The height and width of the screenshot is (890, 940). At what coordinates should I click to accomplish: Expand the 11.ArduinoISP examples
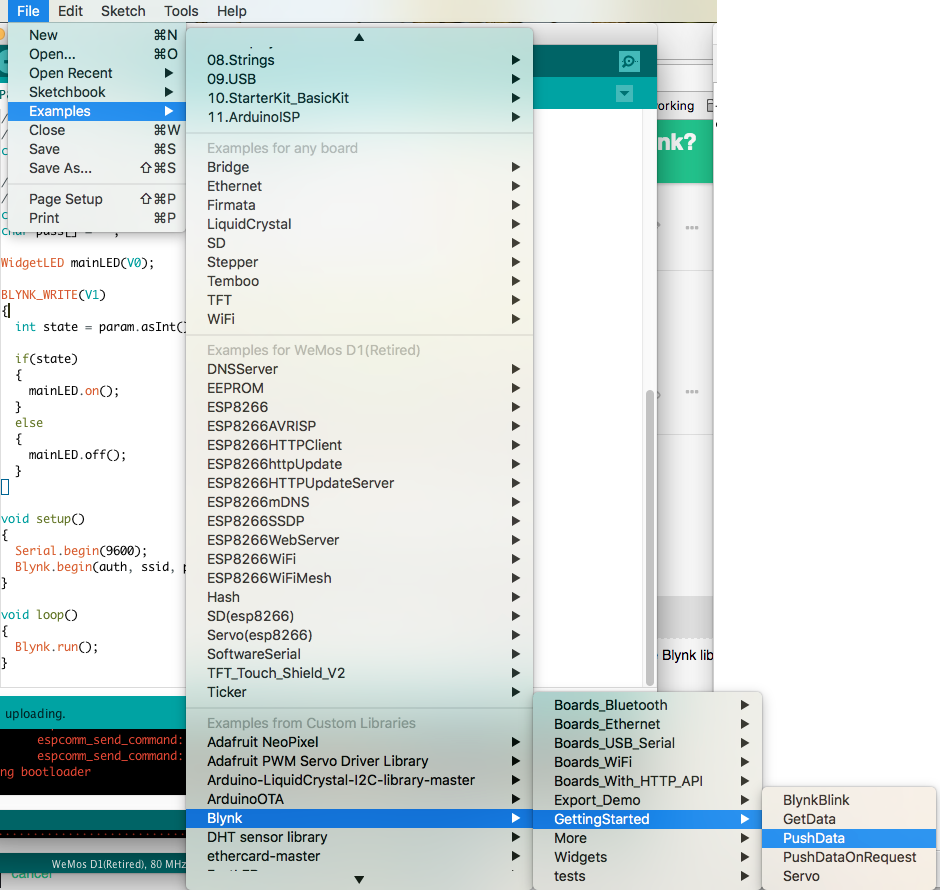tap(359, 117)
